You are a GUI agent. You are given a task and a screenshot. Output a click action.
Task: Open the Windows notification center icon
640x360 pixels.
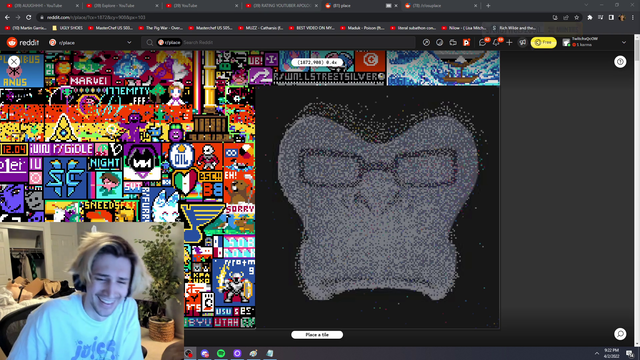coord(630,353)
